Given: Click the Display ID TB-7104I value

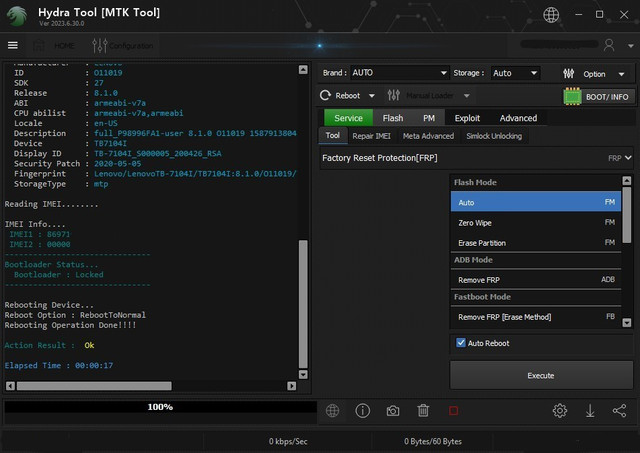Looking at the screenshot, I should 158,153.
